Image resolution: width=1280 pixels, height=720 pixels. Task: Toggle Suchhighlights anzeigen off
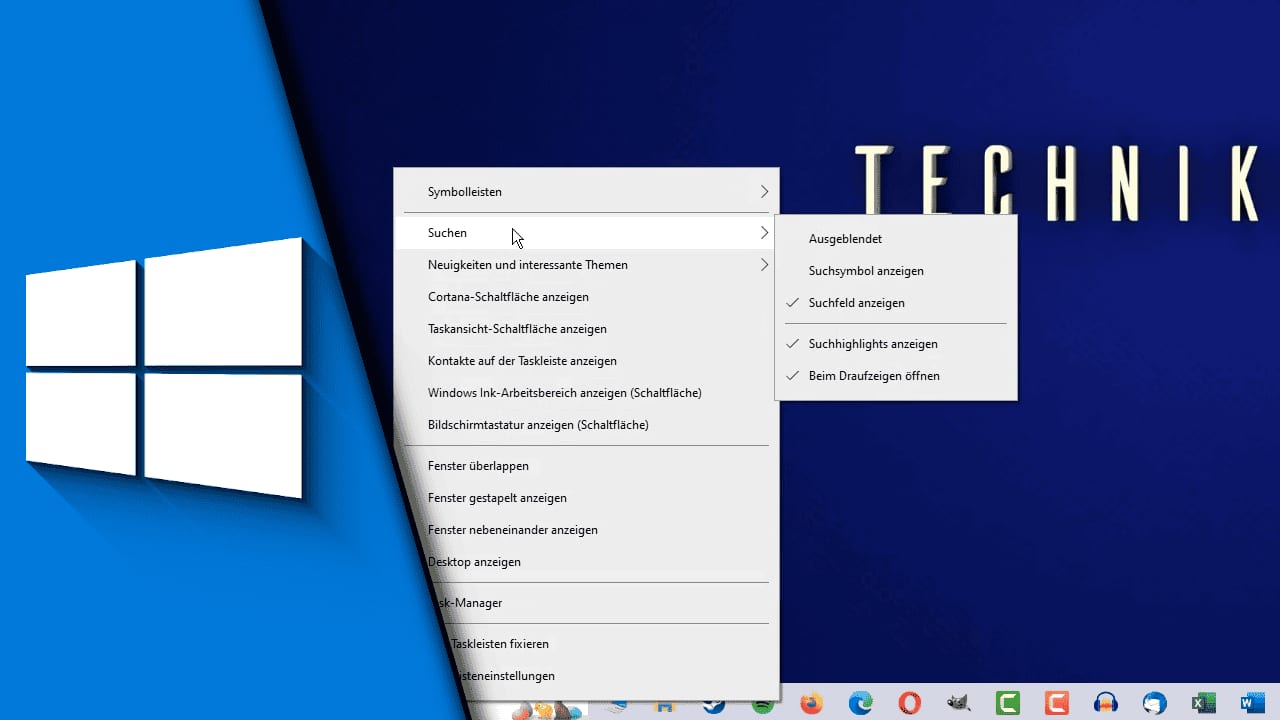(896, 344)
